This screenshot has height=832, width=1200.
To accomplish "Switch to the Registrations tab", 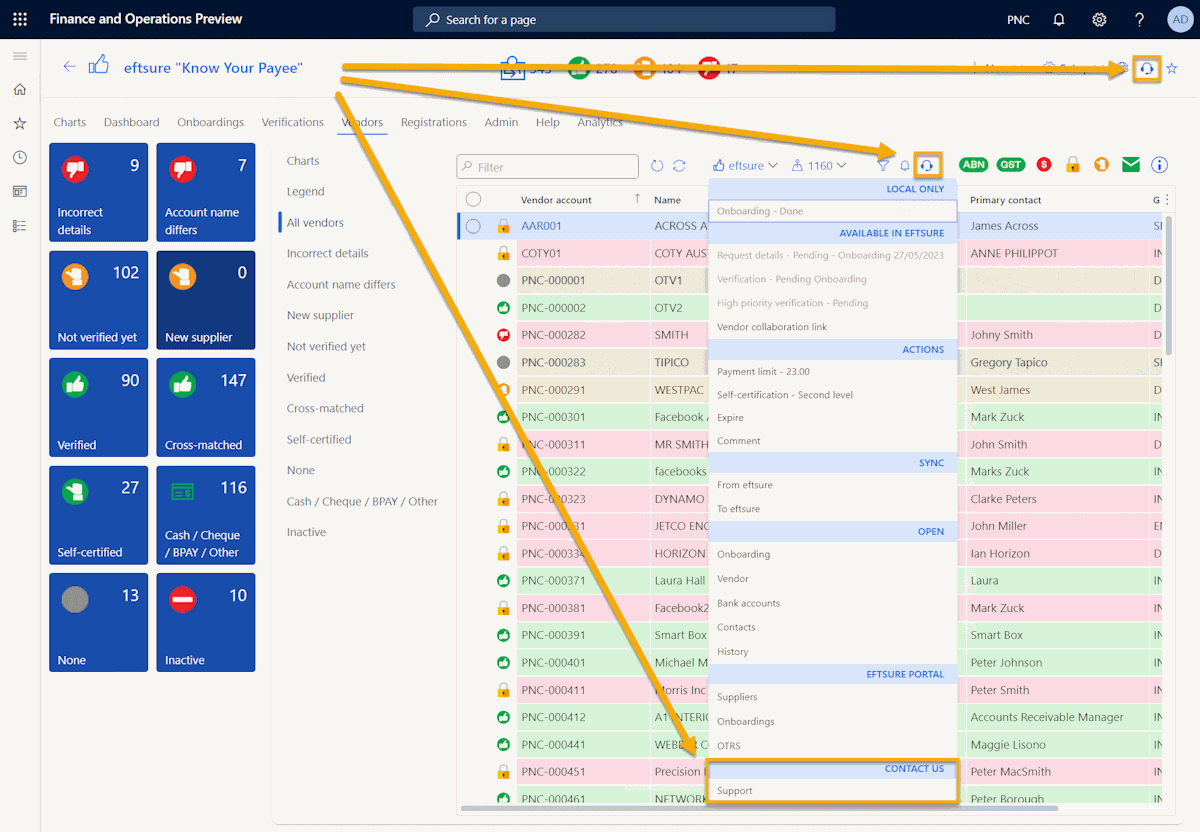I will point(434,122).
